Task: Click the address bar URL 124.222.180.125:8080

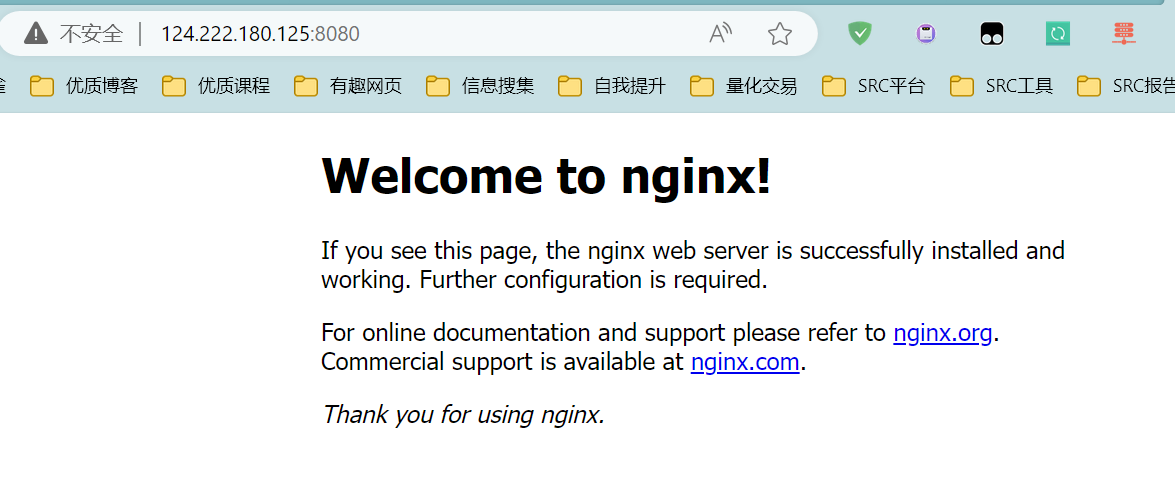Action: (260, 34)
